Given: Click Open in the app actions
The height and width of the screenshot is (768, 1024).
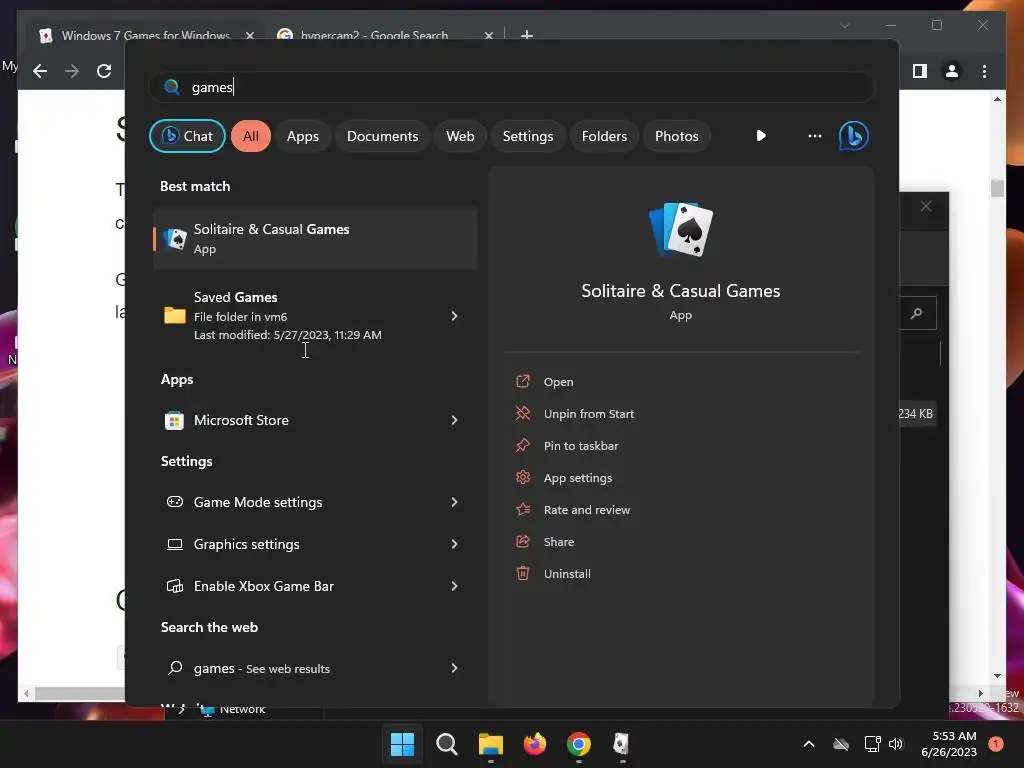Looking at the screenshot, I should pos(558,382).
